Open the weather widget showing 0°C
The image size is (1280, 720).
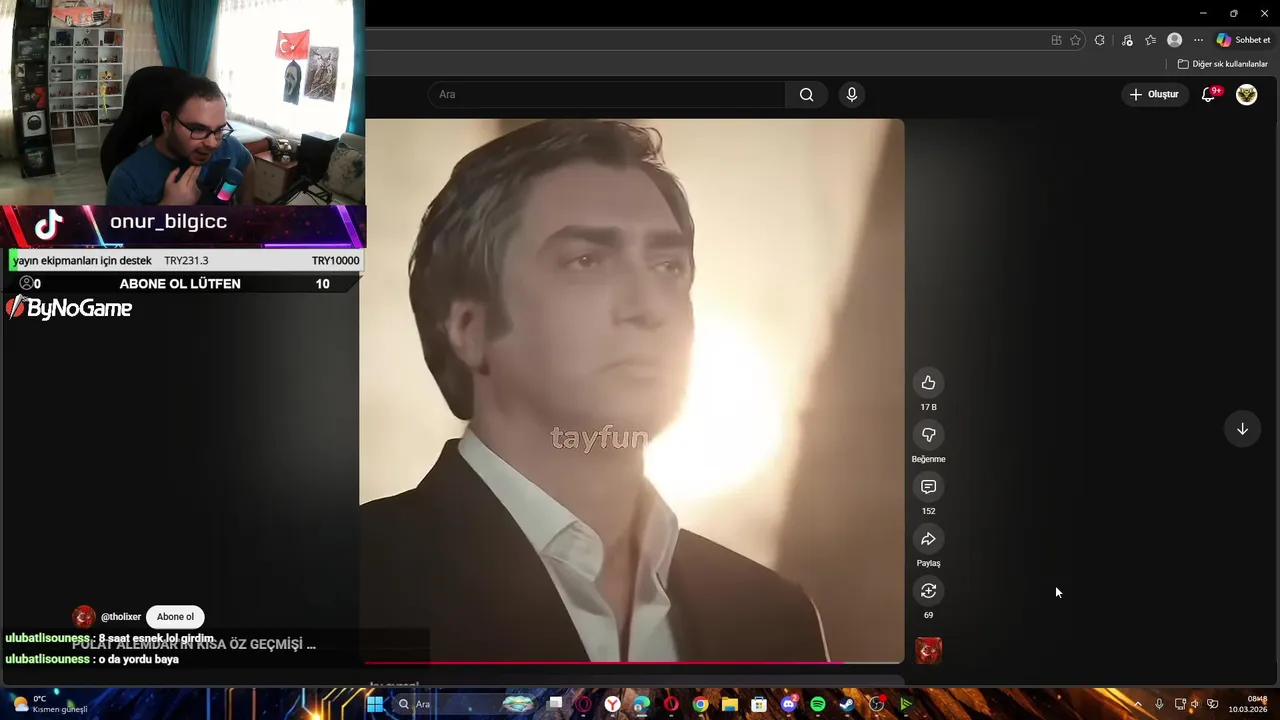click(x=50, y=704)
